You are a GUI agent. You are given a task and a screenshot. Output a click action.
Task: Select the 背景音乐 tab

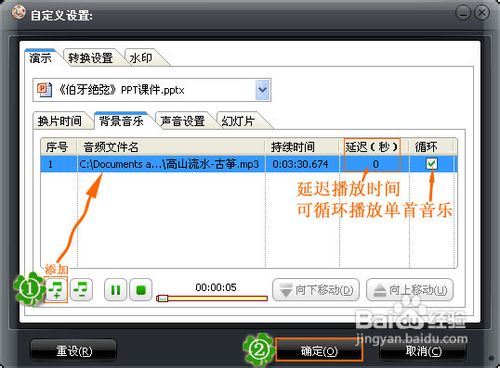point(121,121)
